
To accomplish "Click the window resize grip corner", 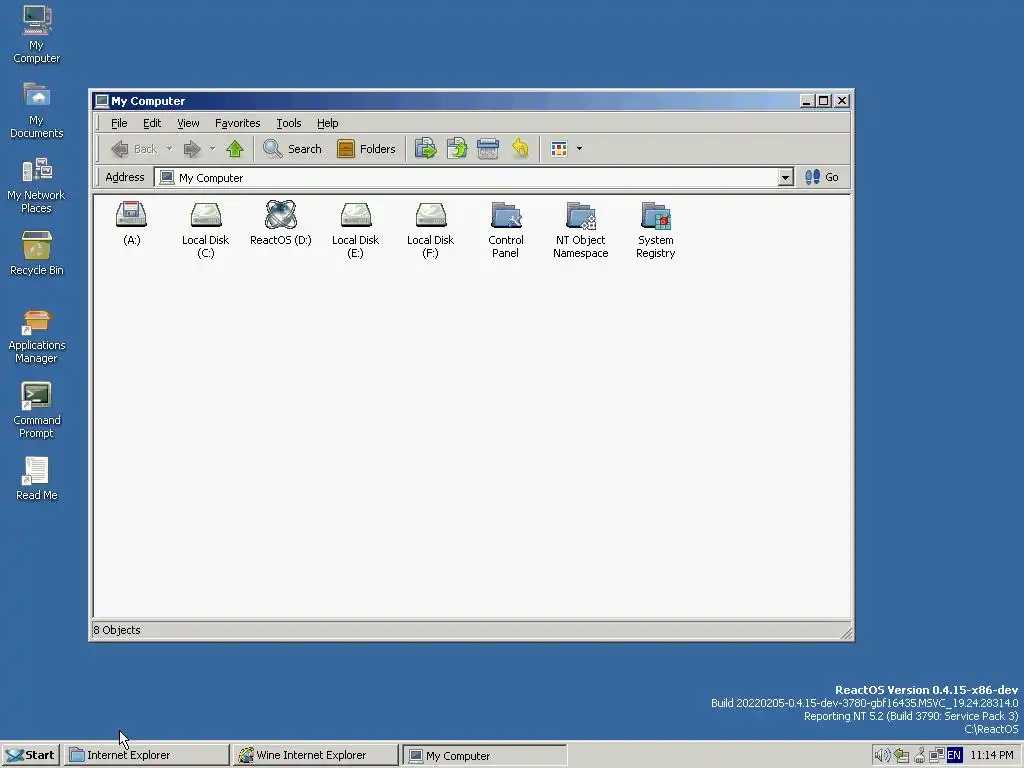I will point(846,633).
